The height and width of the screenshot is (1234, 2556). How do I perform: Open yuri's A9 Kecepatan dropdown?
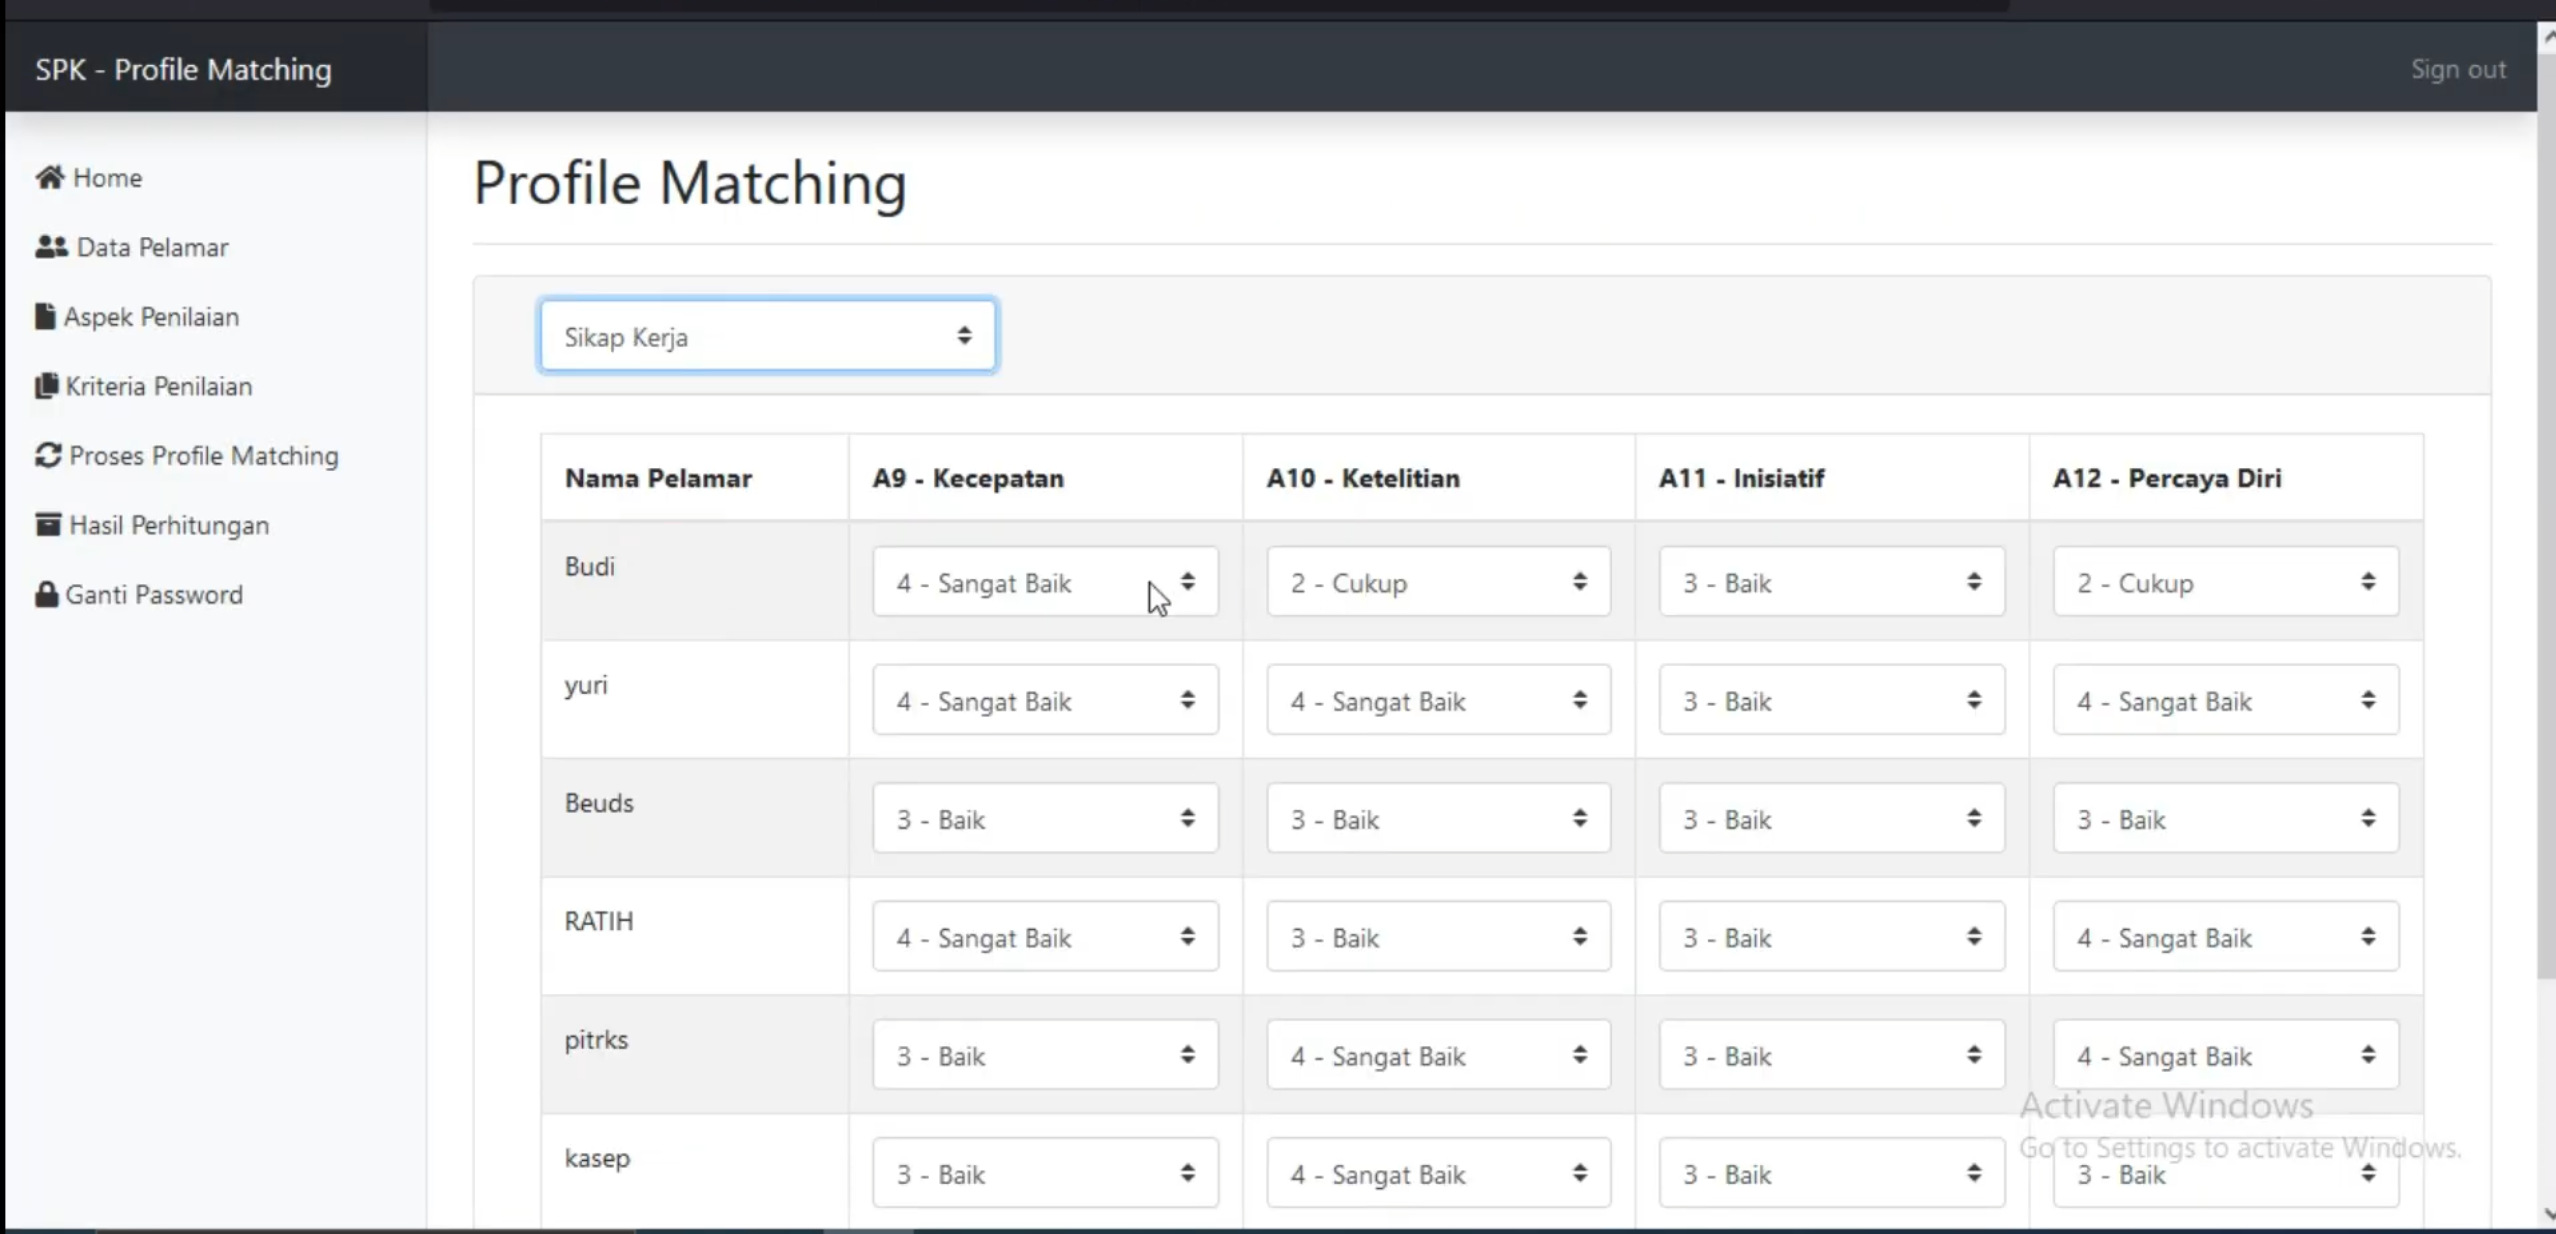coord(1045,699)
